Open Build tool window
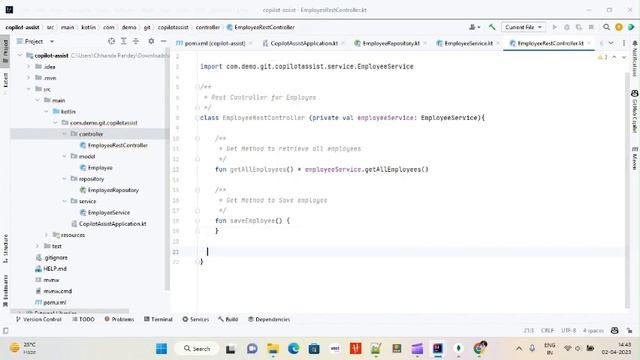Viewport: 640px width, 360px height. click(228, 319)
